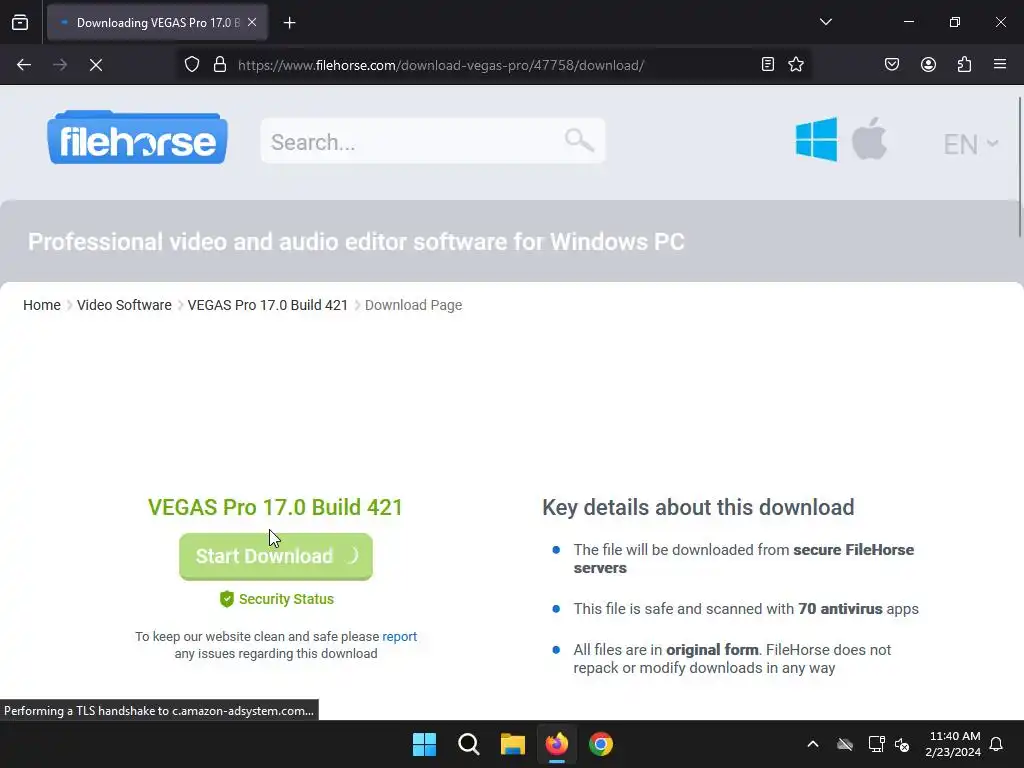Toggle reader view icon
Screen dimensions: 1024x768
768,64
